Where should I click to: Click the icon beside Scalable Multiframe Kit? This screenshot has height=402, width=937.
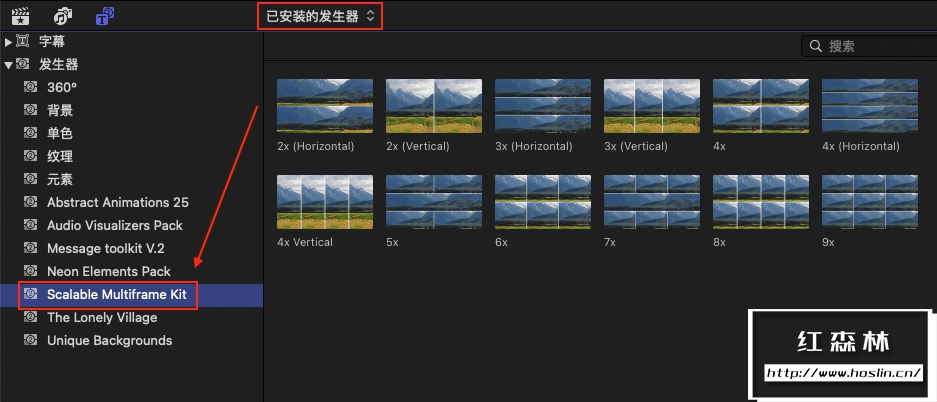tap(30, 294)
